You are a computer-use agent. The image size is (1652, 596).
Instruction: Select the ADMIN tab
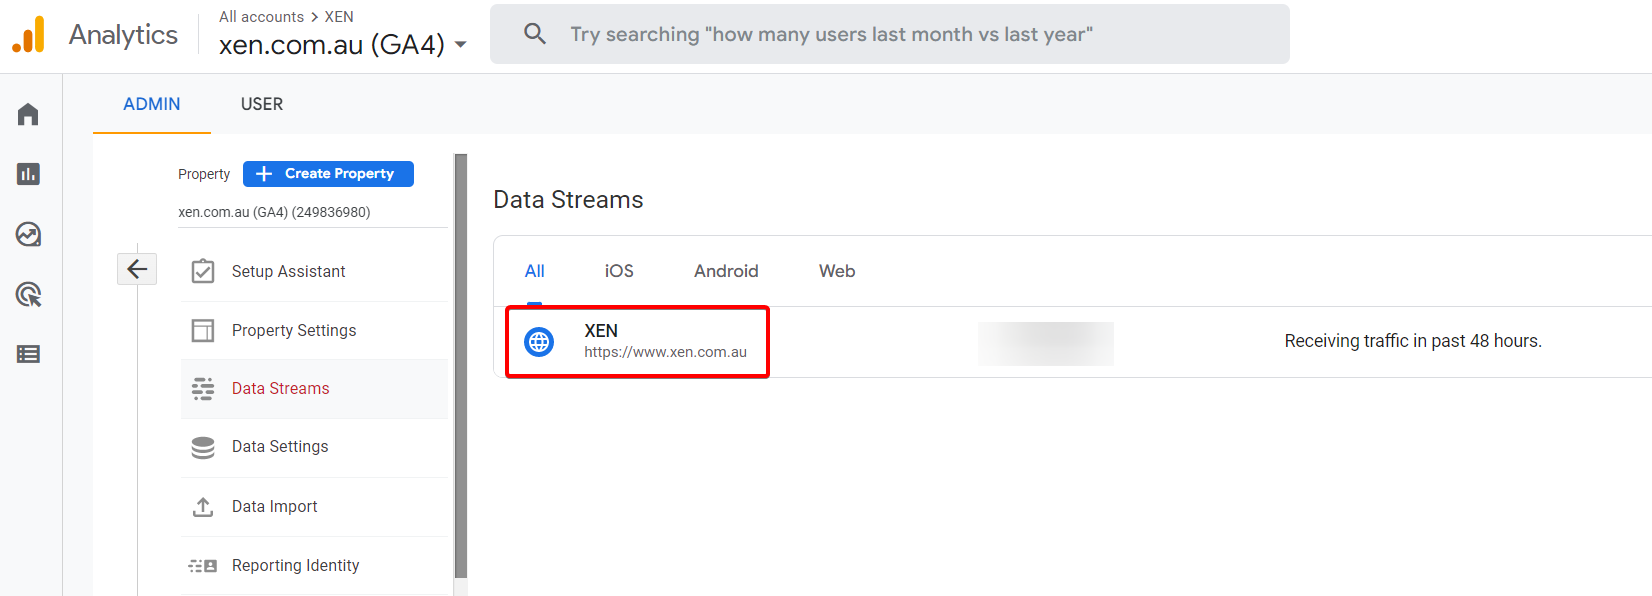[x=152, y=104]
